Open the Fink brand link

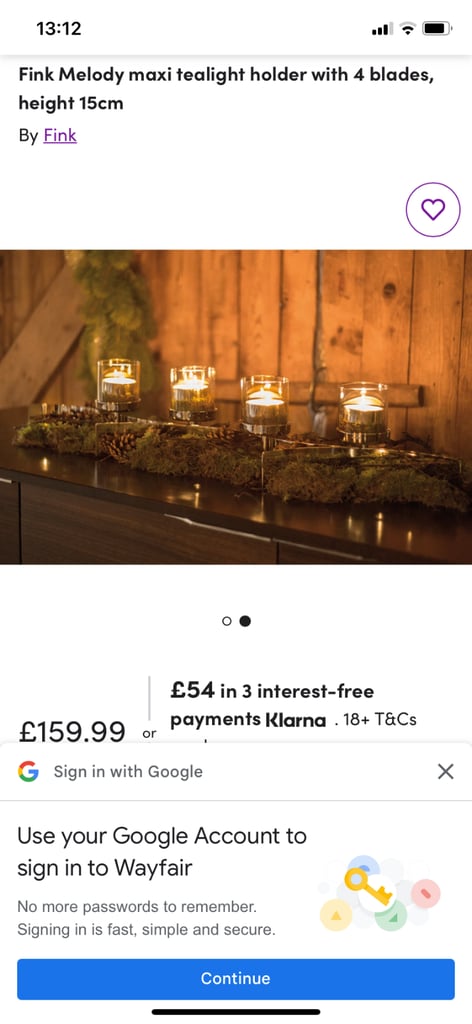[x=60, y=136]
